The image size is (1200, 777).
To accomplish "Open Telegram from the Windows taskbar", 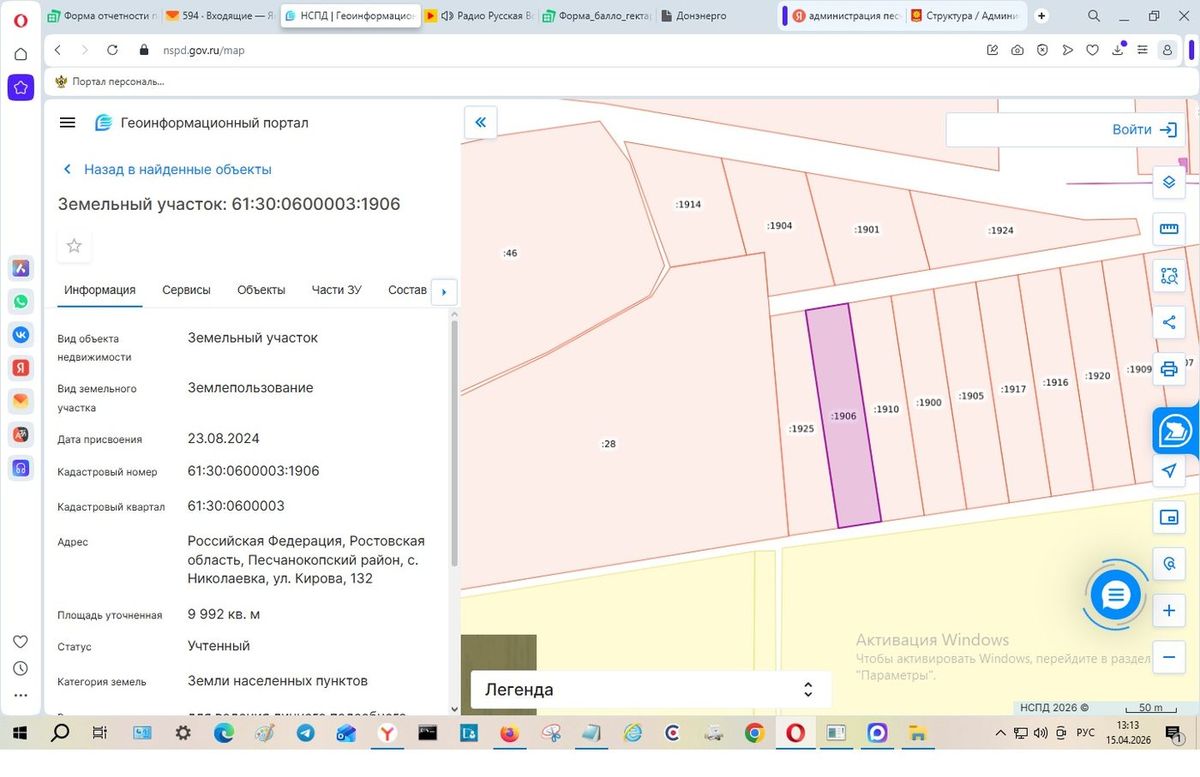I will (305, 733).
